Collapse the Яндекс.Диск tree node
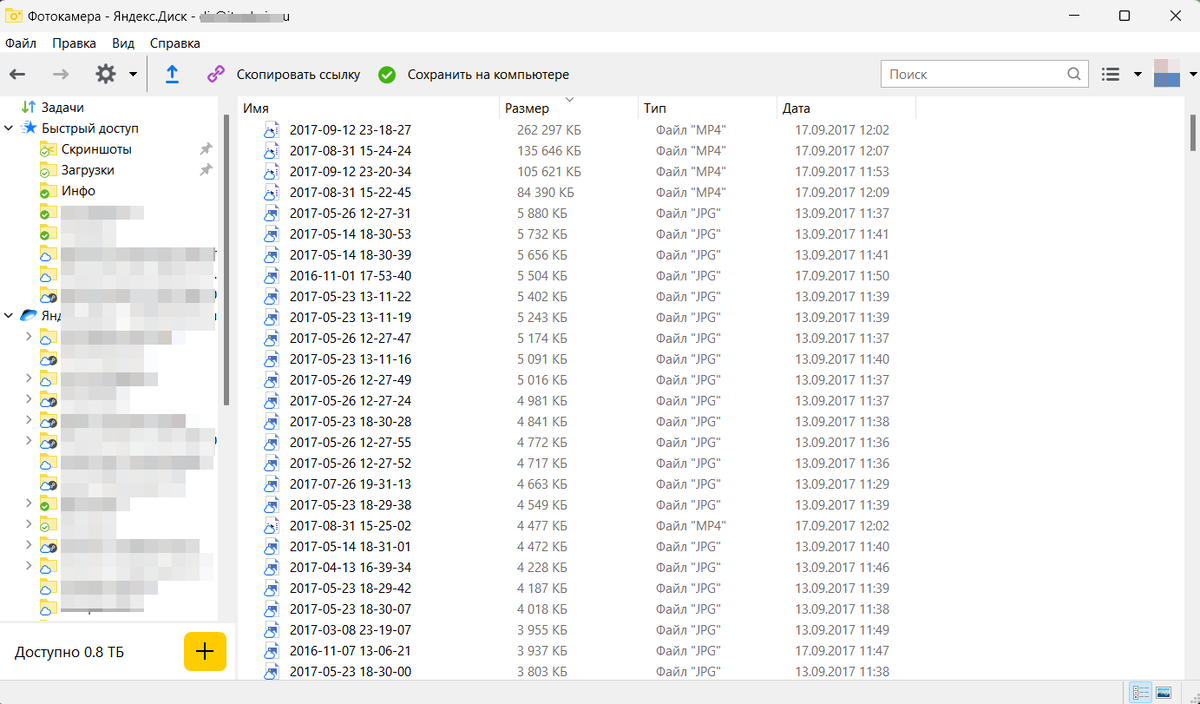1200x704 pixels. (9, 315)
